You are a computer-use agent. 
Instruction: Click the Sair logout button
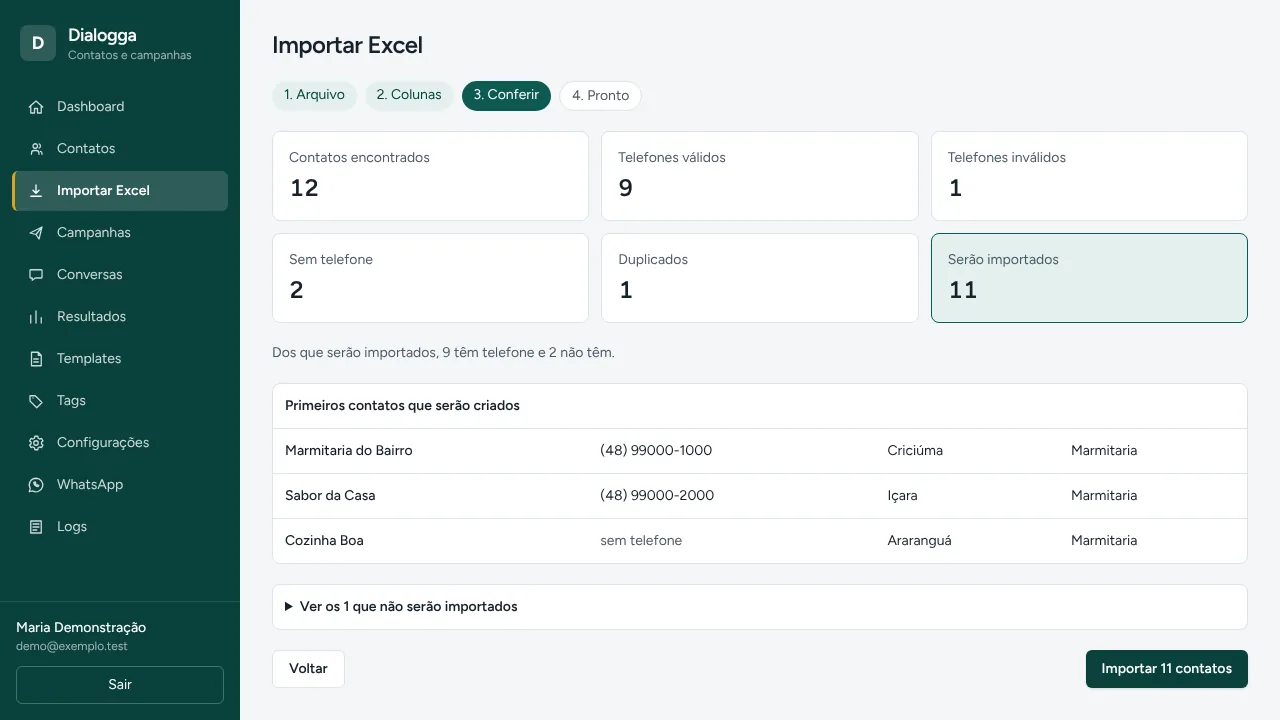[120, 685]
